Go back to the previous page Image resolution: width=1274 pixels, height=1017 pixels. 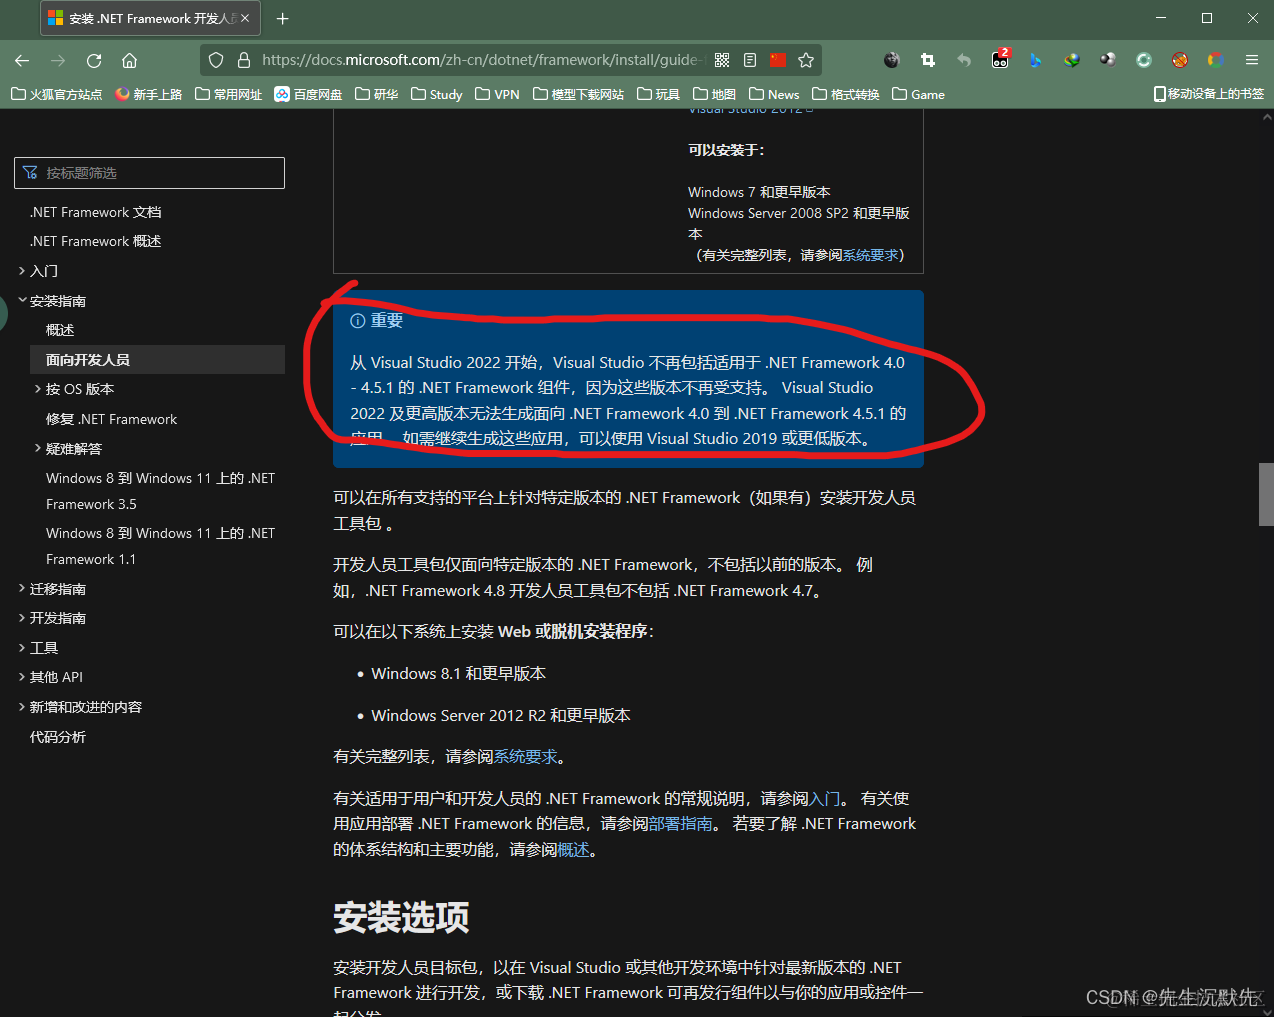tap(22, 60)
